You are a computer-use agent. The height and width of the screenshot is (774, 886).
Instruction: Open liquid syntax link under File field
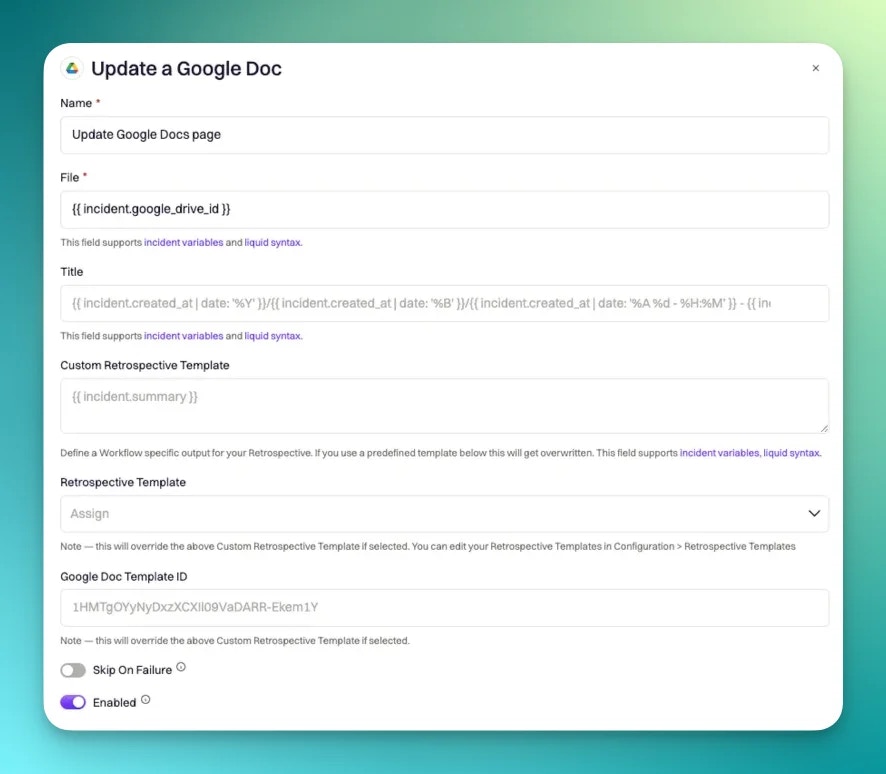[273, 242]
